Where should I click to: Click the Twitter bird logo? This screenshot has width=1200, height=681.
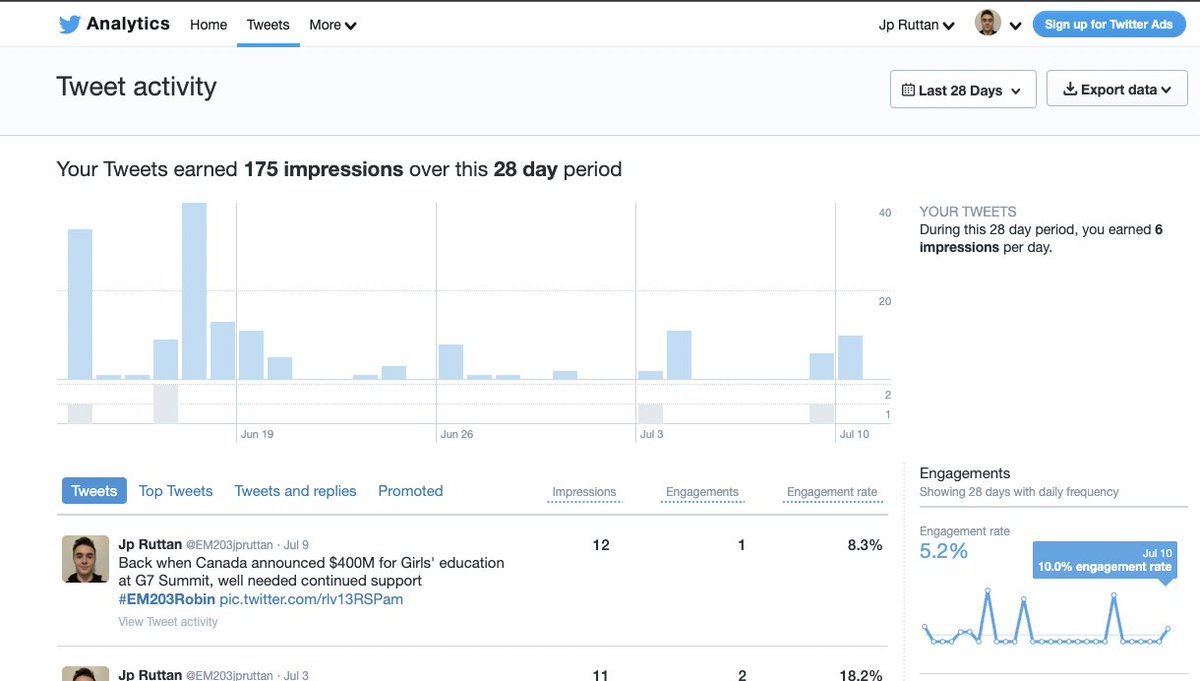click(69, 24)
